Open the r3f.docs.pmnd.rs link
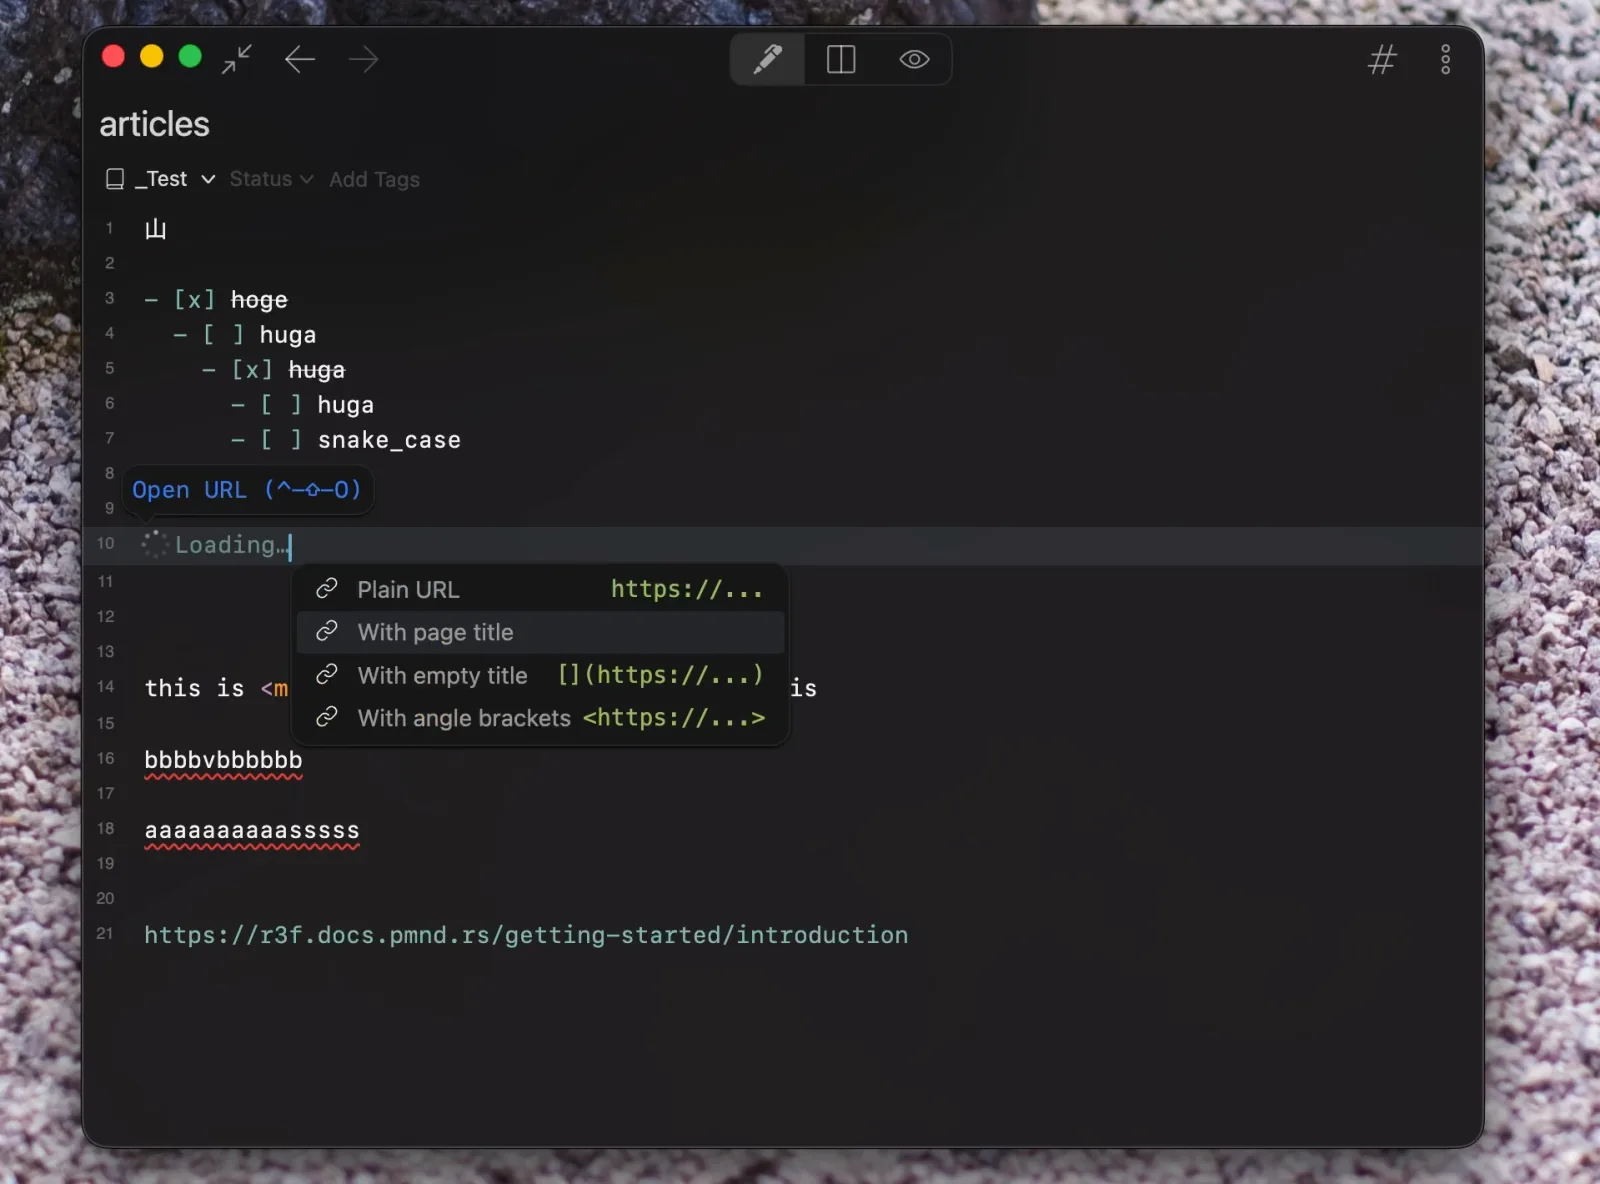The height and width of the screenshot is (1184, 1600). pos(526,935)
